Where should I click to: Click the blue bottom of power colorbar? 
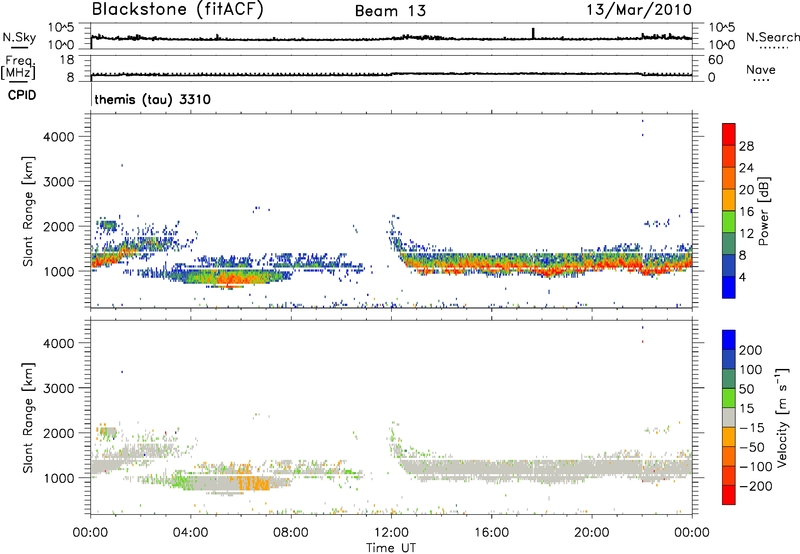tap(729, 287)
